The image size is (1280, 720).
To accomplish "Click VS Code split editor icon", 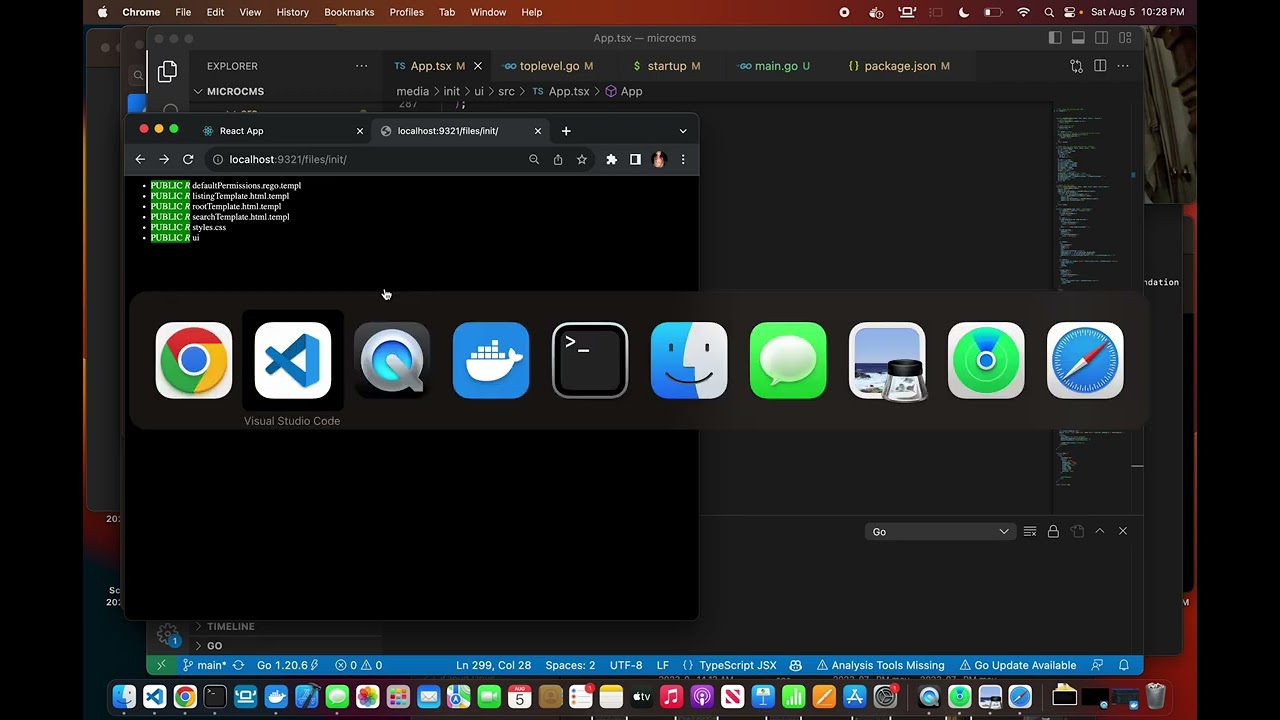I will point(1100,66).
